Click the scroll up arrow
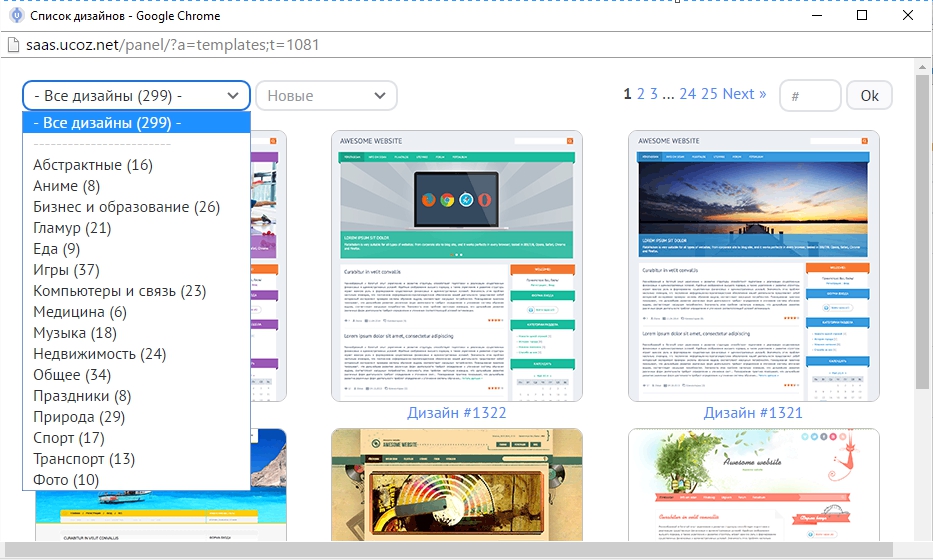The width and height of the screenshot is (933, 560). point(922,67)
